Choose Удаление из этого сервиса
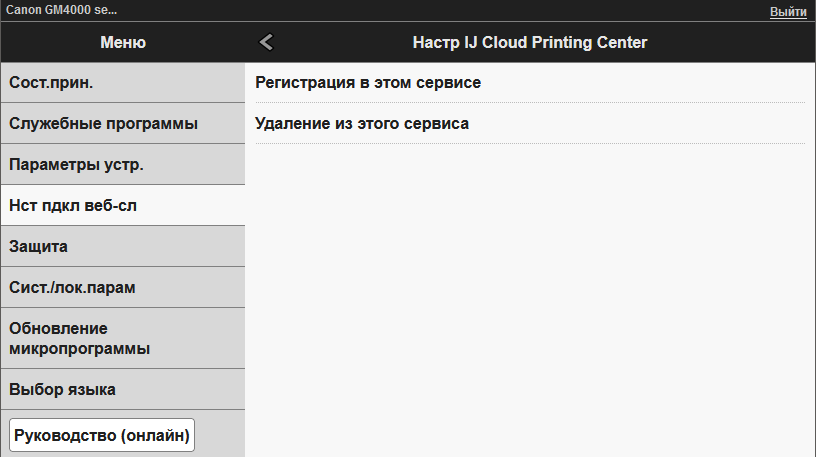The width and height of the screenshot is (816, 457). pyautogui.click(x=362, y=123)
